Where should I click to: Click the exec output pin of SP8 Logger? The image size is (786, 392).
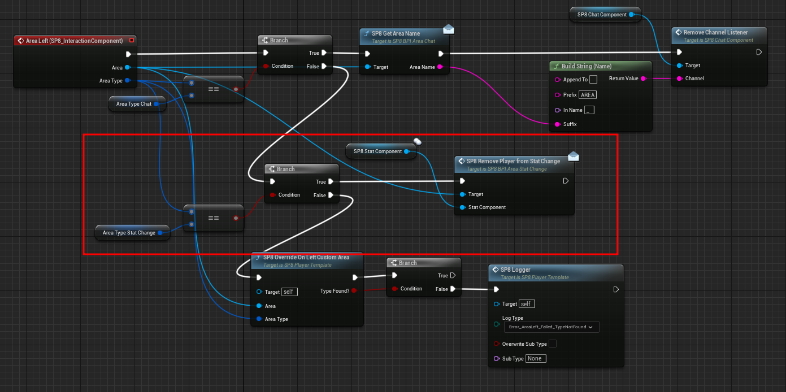click(x=616, y=289)
